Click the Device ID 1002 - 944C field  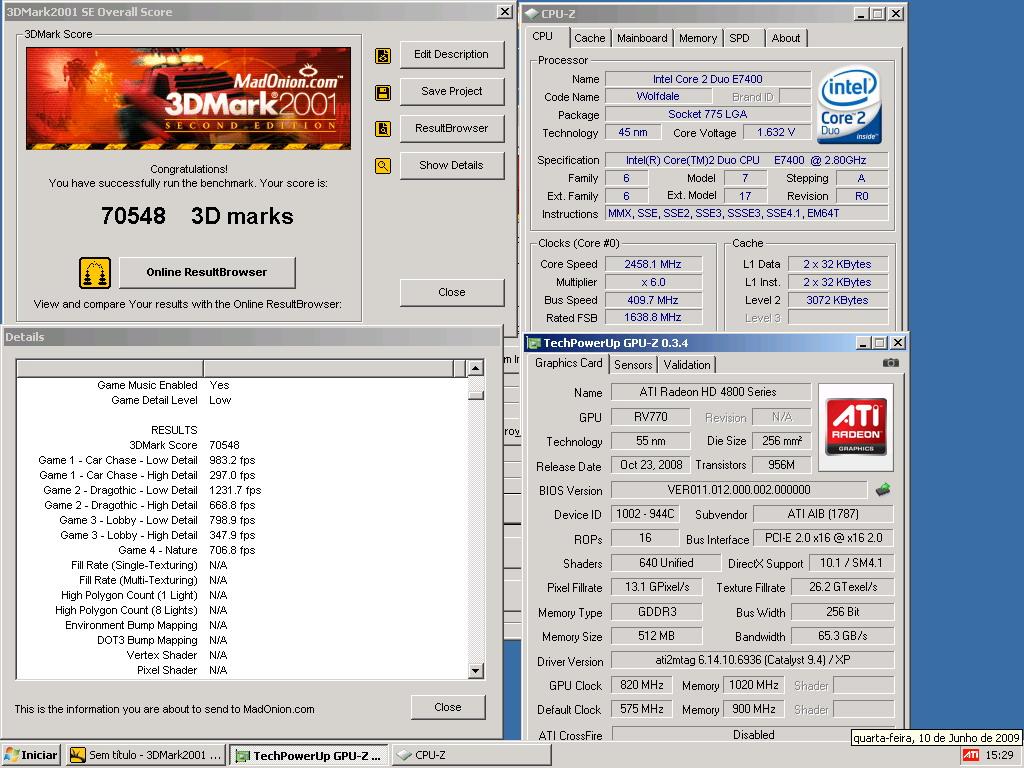click(x=645, y=514)
